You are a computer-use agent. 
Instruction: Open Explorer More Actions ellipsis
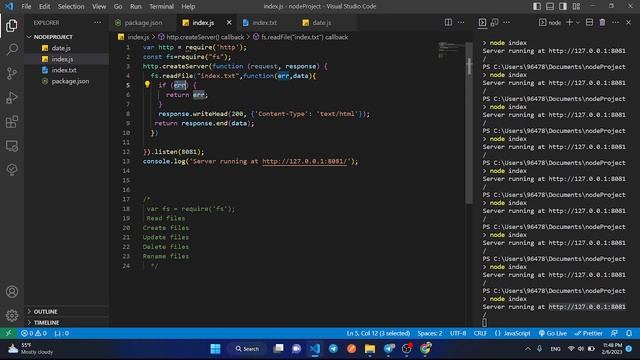(x=98, y=22)
